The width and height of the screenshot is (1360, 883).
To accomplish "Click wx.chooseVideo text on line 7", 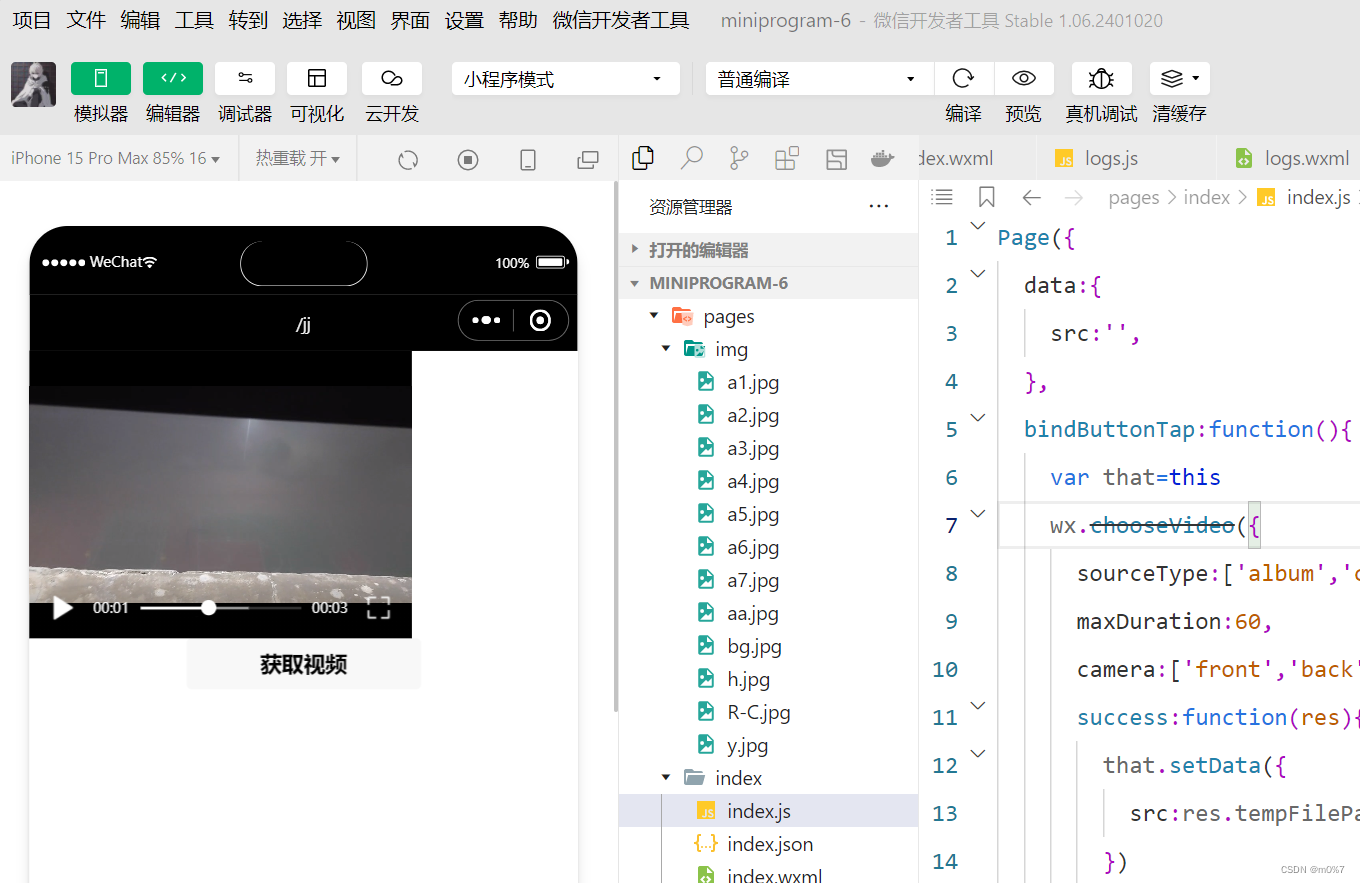I will pyautogui.click(x=1142, y=525).
